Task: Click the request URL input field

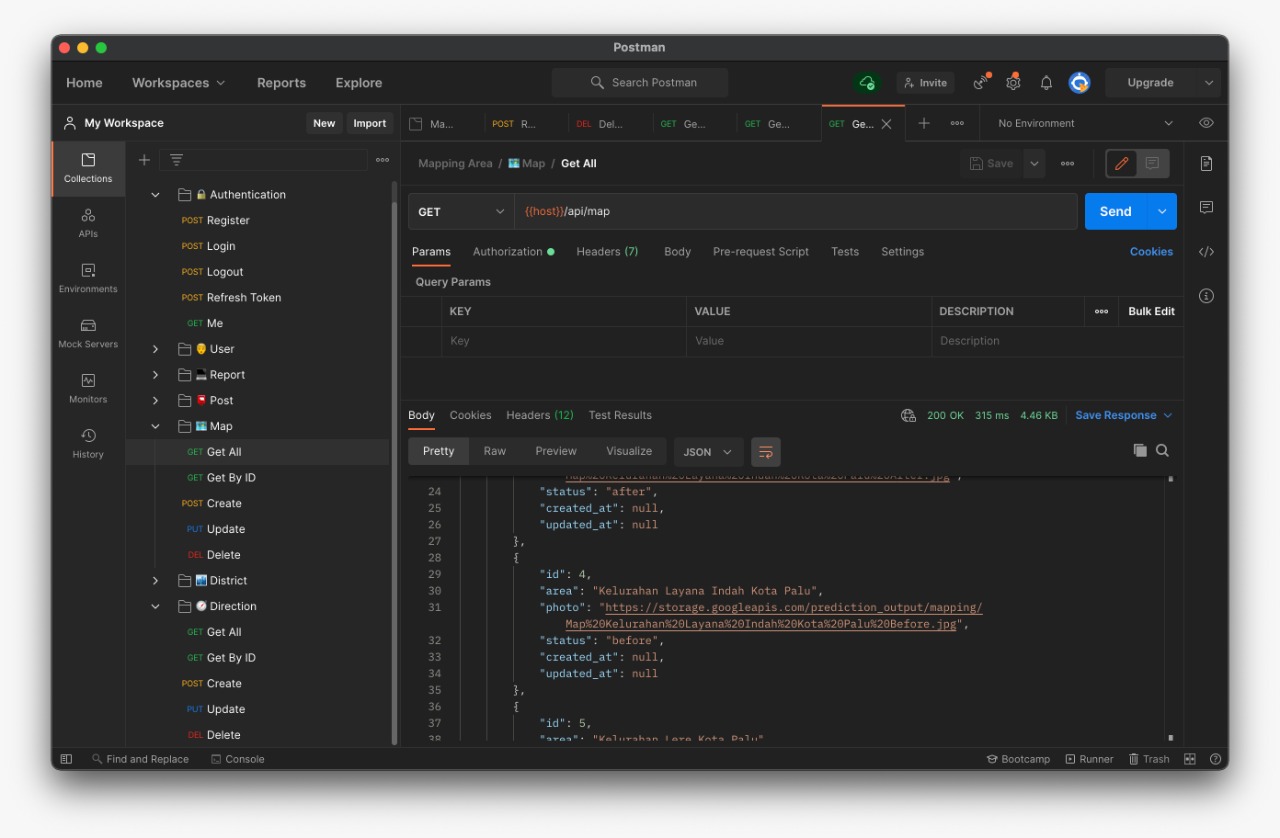Action: point(796,211)
